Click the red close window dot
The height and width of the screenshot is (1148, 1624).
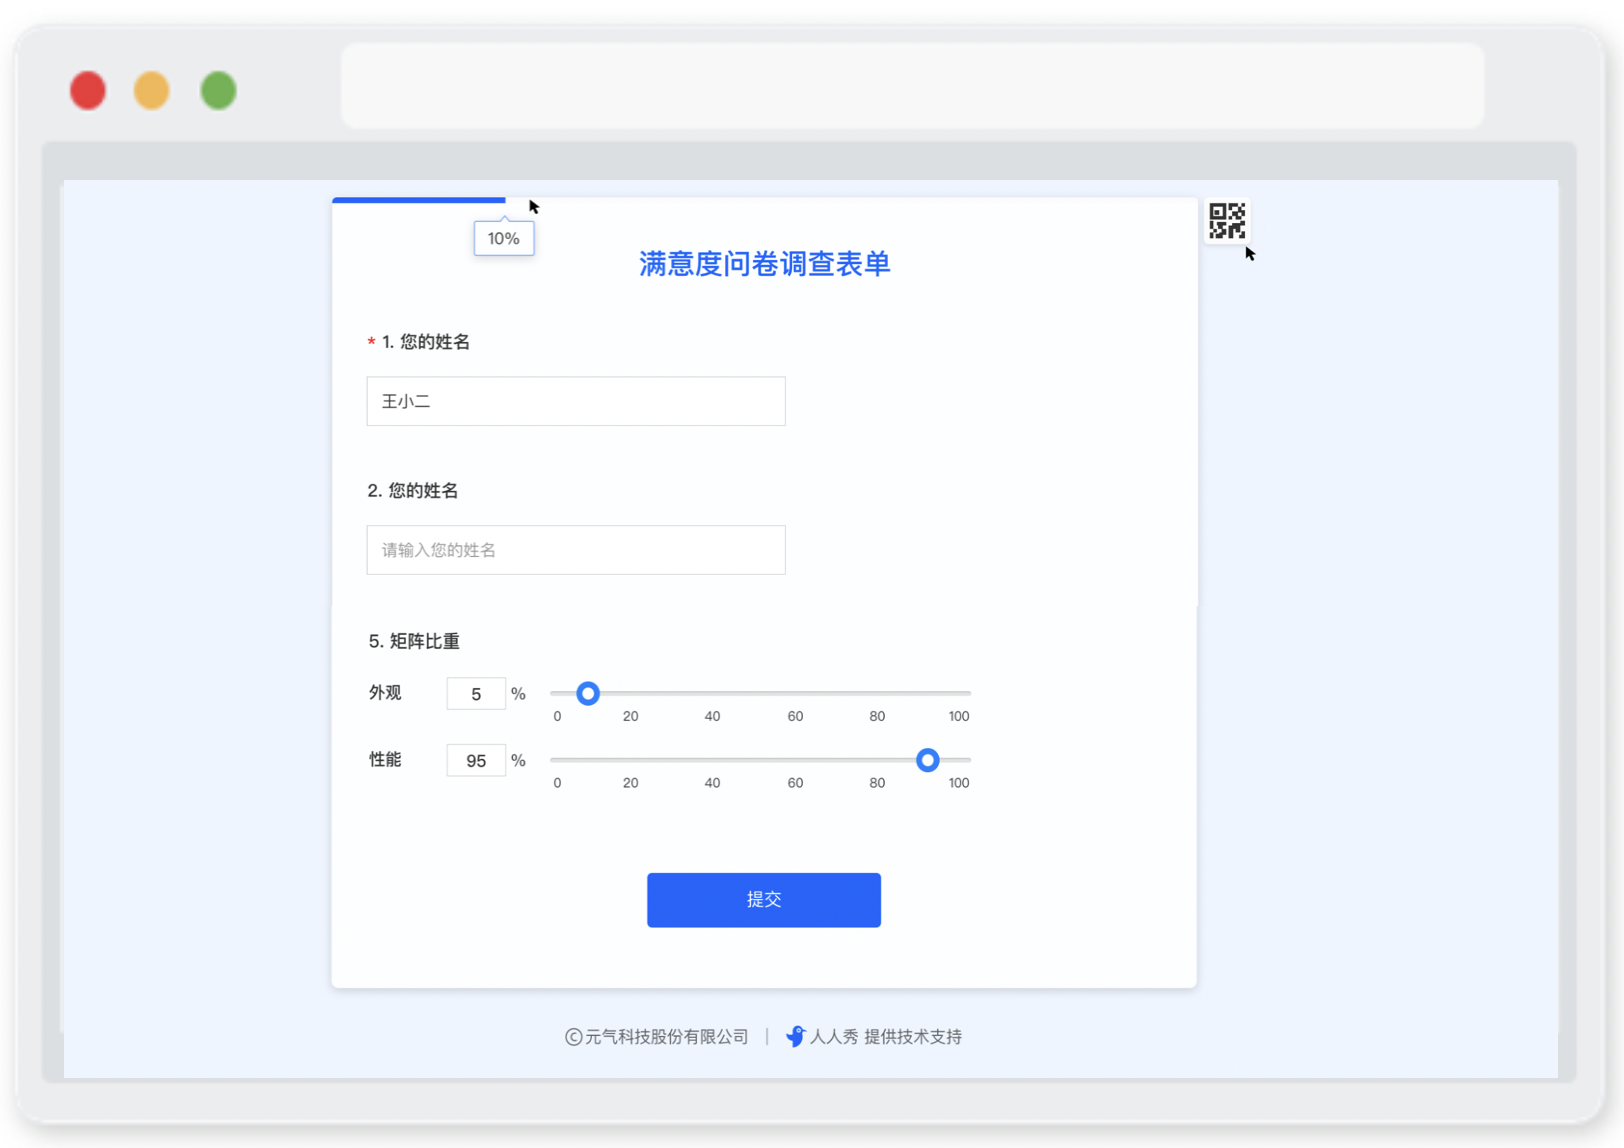pyautogui.click(x=88, y=90)
